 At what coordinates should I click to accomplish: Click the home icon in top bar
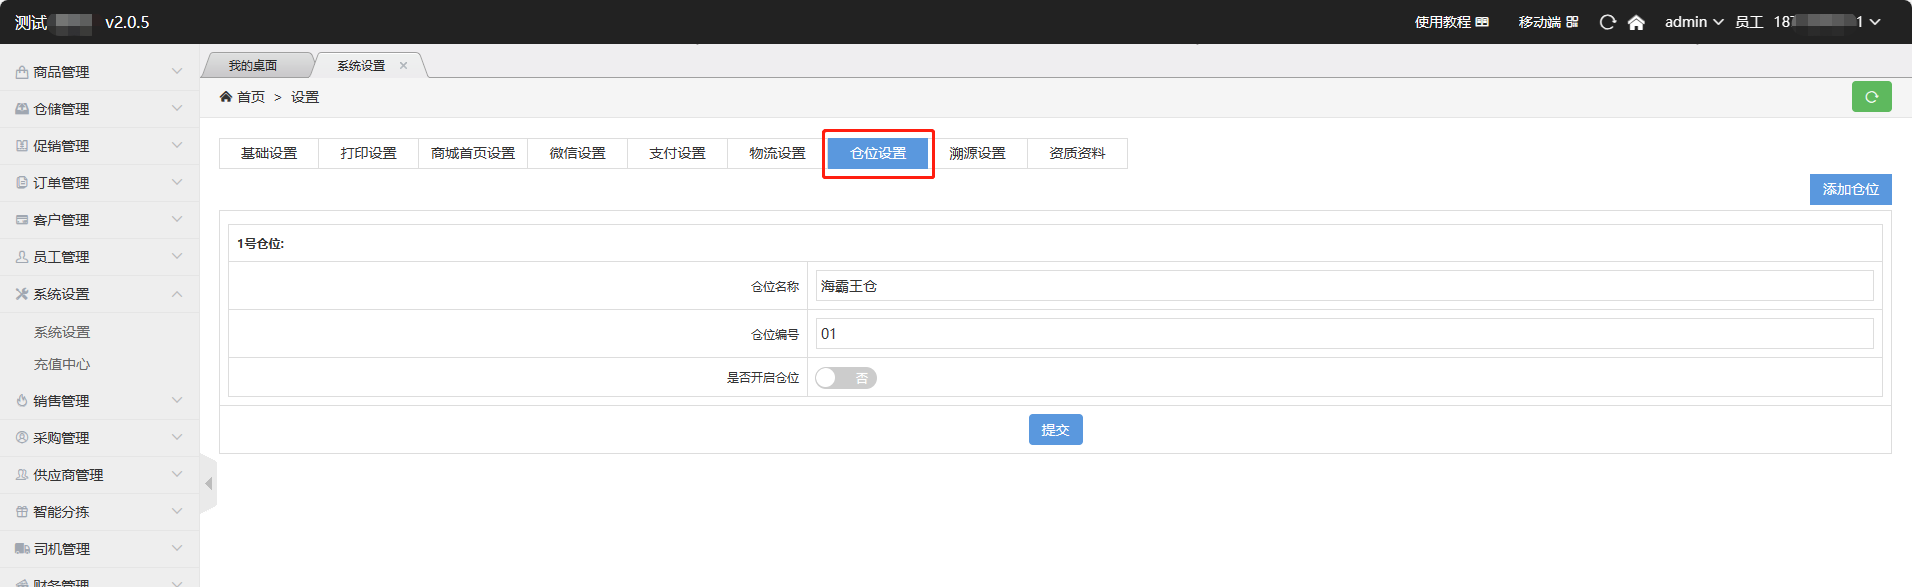coord(1636,22)
